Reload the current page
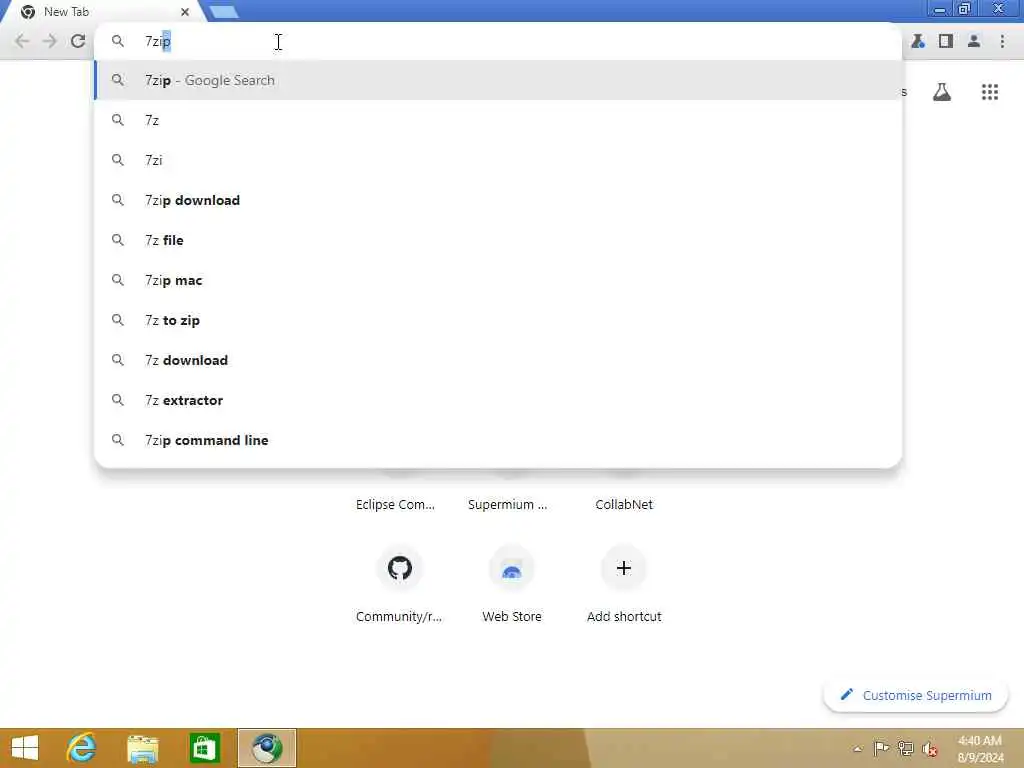1024x768 pixels. click(x=78, y=41)
